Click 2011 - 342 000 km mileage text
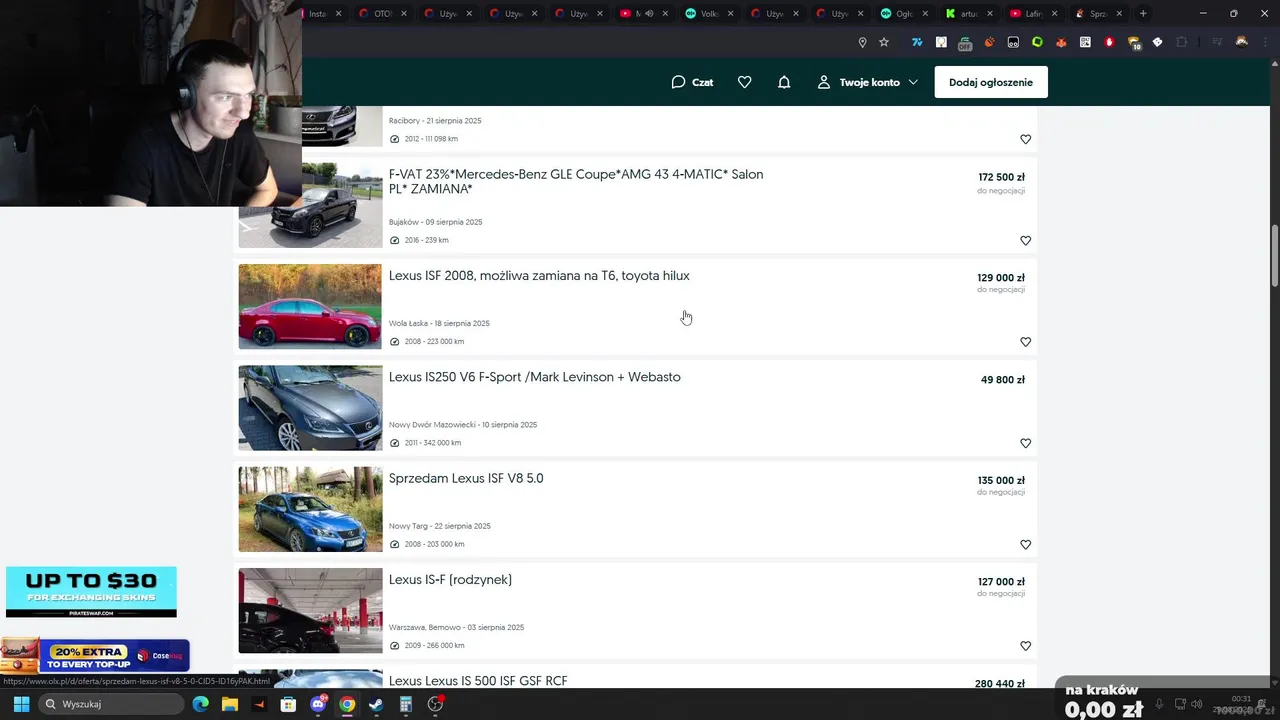 433,443
